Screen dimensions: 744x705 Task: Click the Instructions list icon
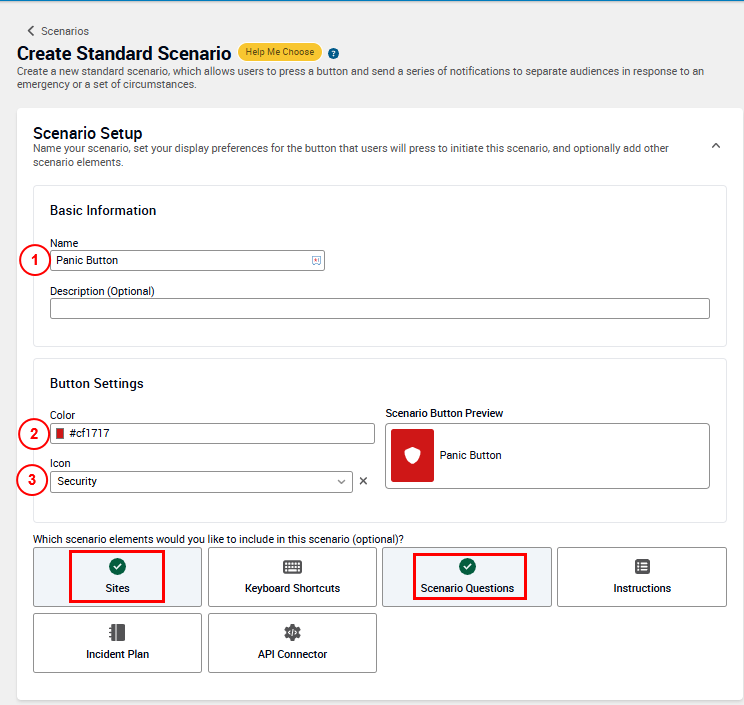click(x=642, y=567)
